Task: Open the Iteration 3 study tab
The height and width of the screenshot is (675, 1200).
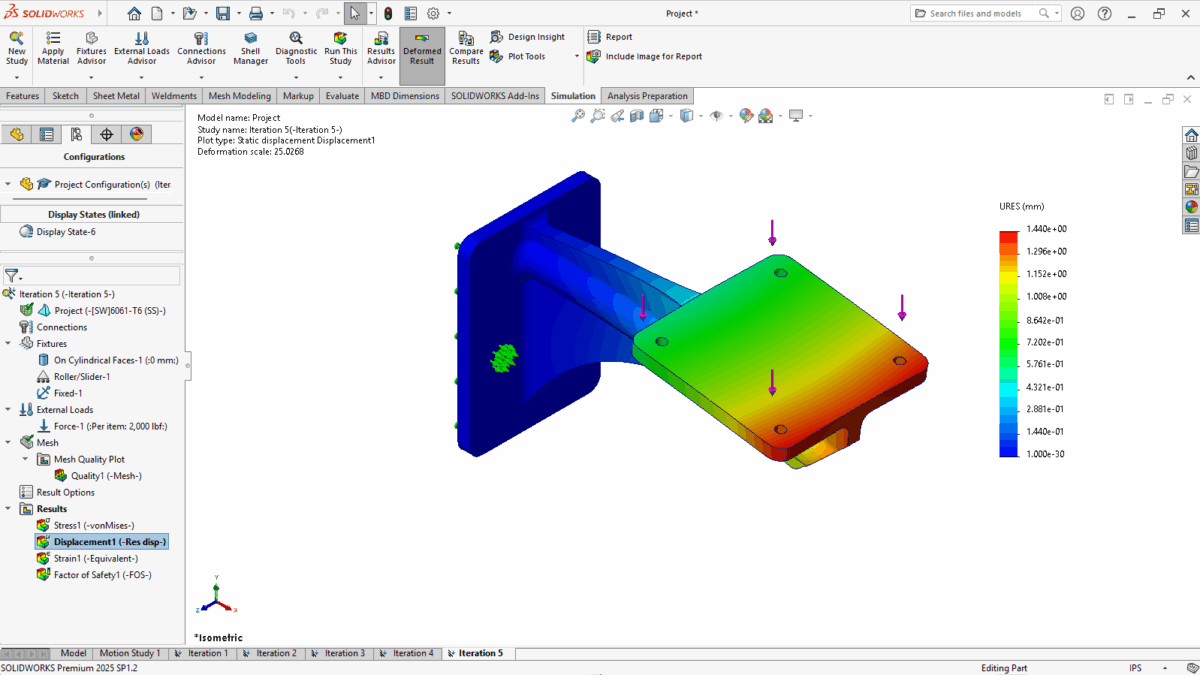Action: [337, 653]
